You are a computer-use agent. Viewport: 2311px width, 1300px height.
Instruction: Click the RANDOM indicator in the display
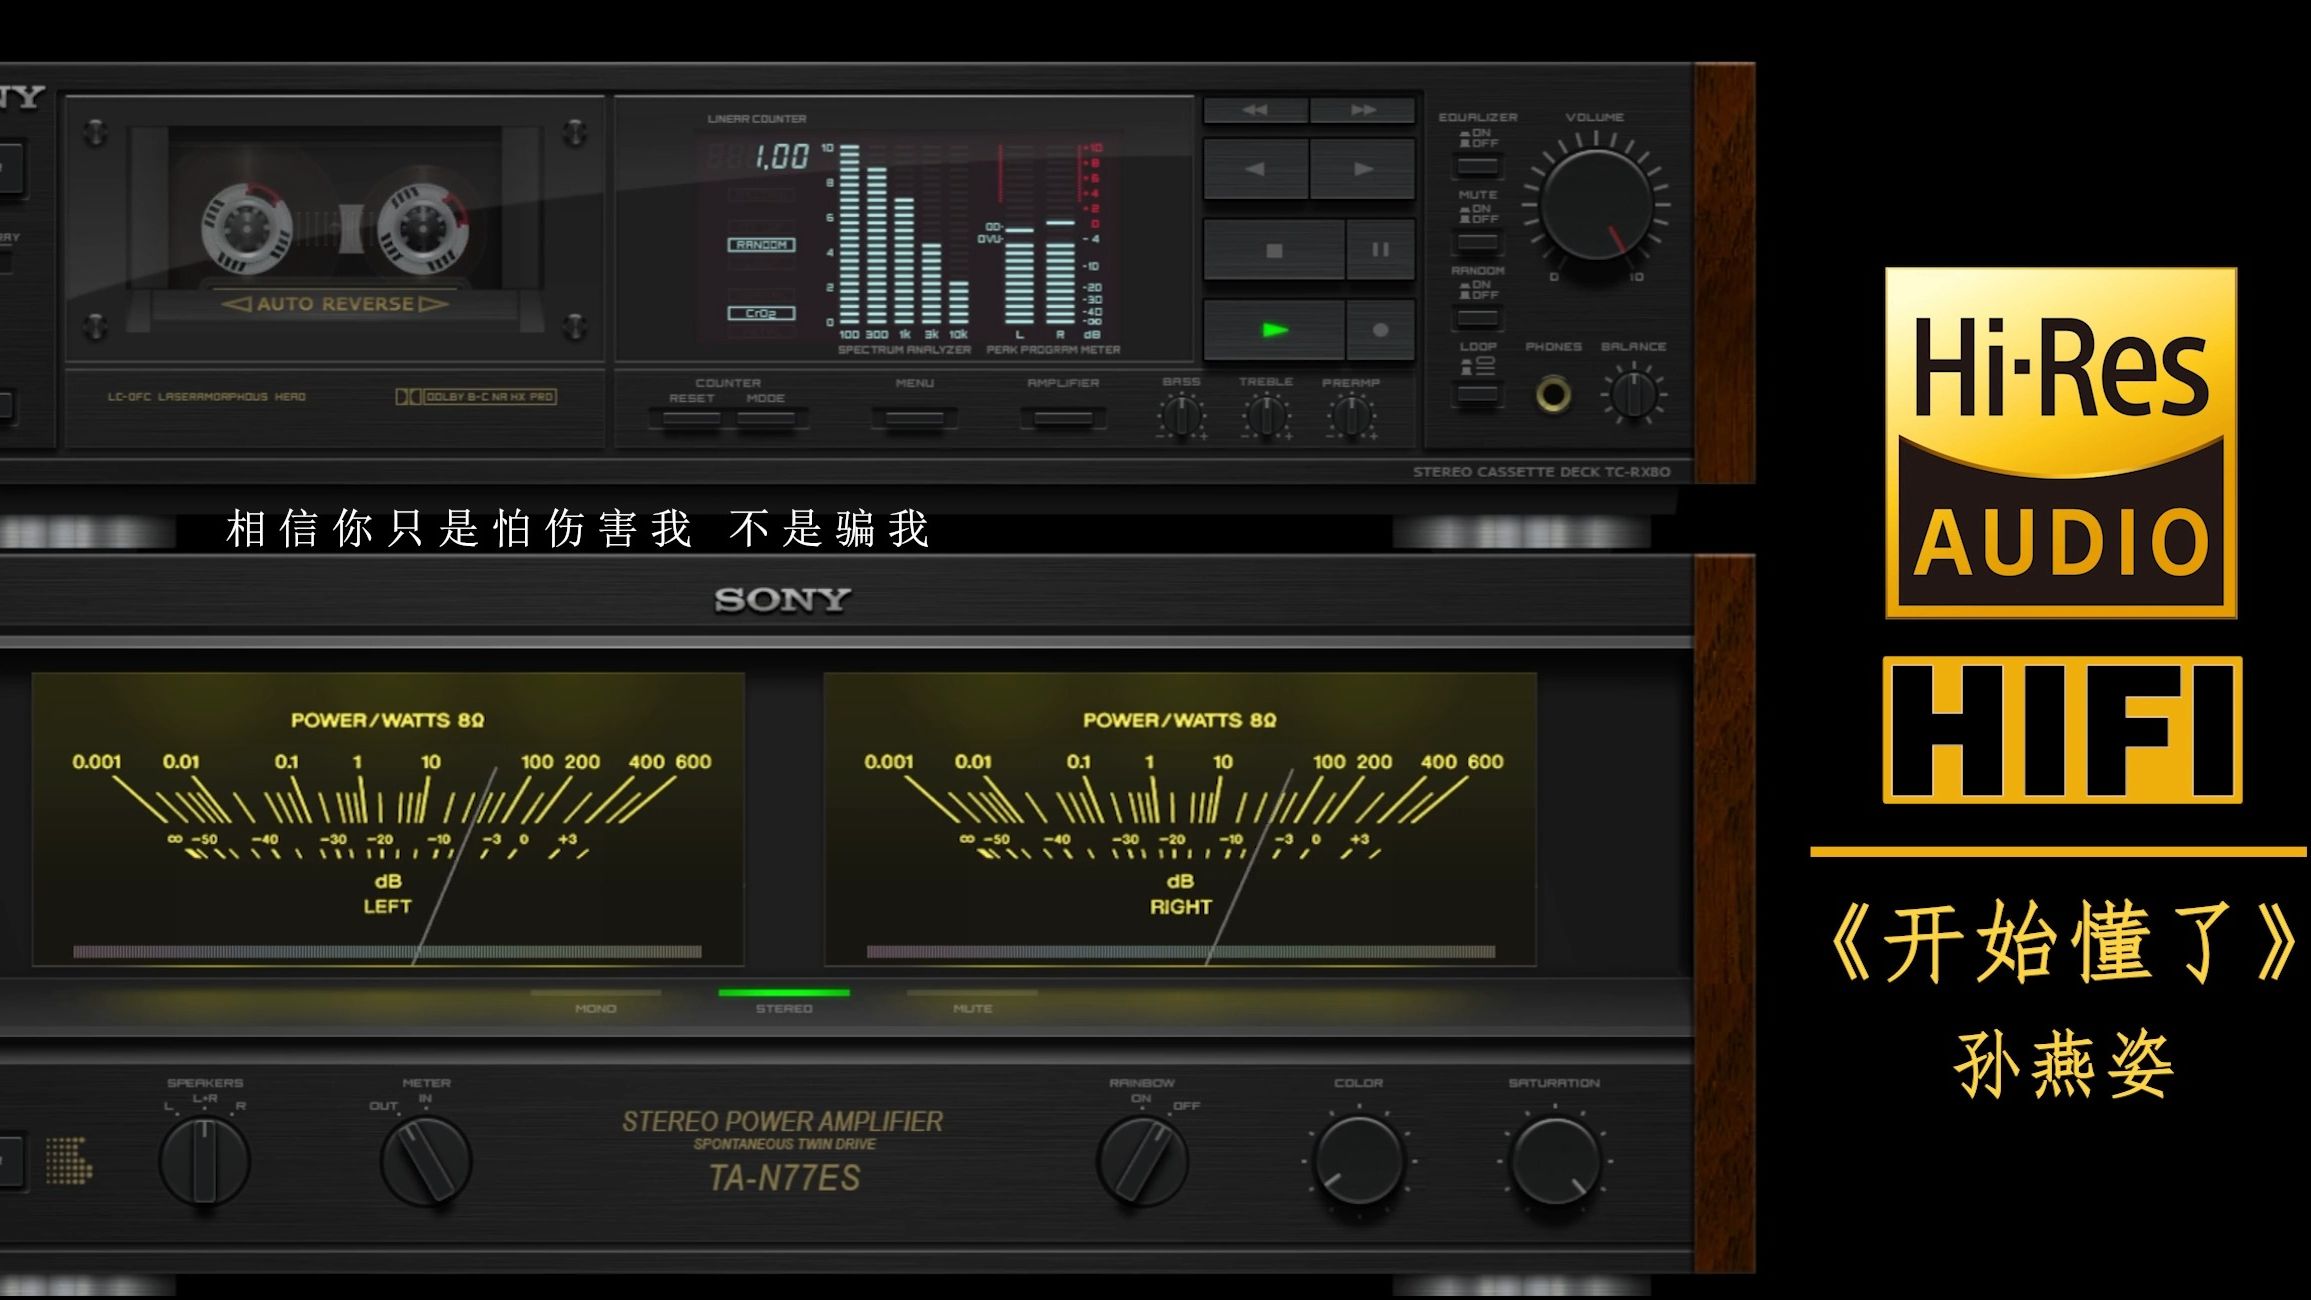(x=761, y=245)
